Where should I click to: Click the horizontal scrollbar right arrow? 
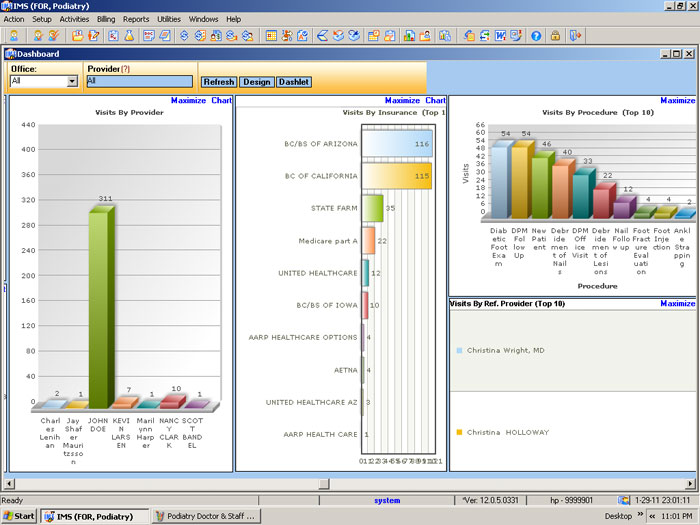[690, 483]
